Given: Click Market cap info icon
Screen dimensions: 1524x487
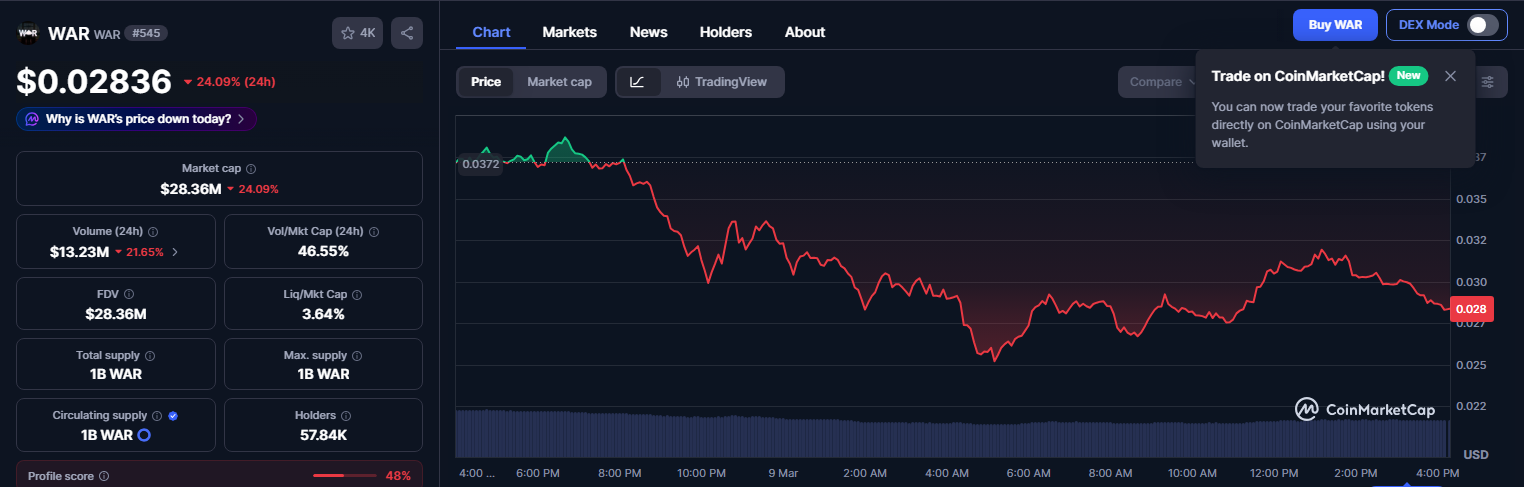Looking at the screenshot, I should tap(251, 169).
